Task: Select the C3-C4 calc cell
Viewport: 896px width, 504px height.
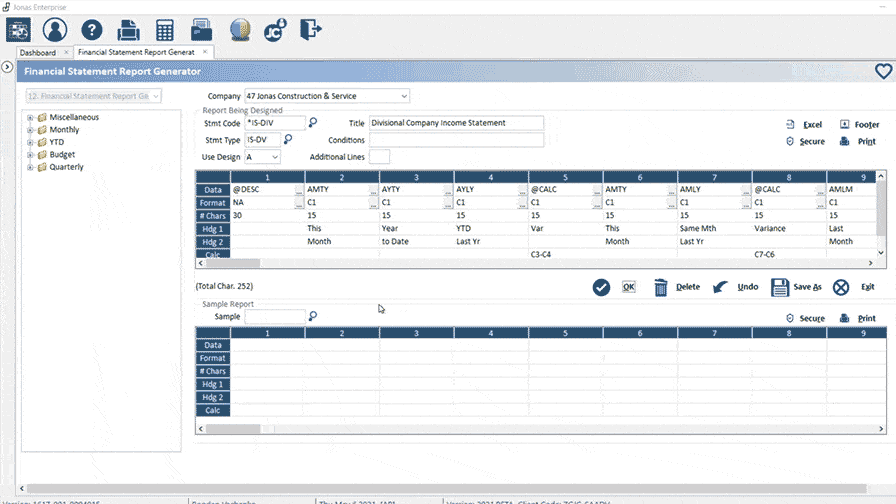Action: pos(565,254)
